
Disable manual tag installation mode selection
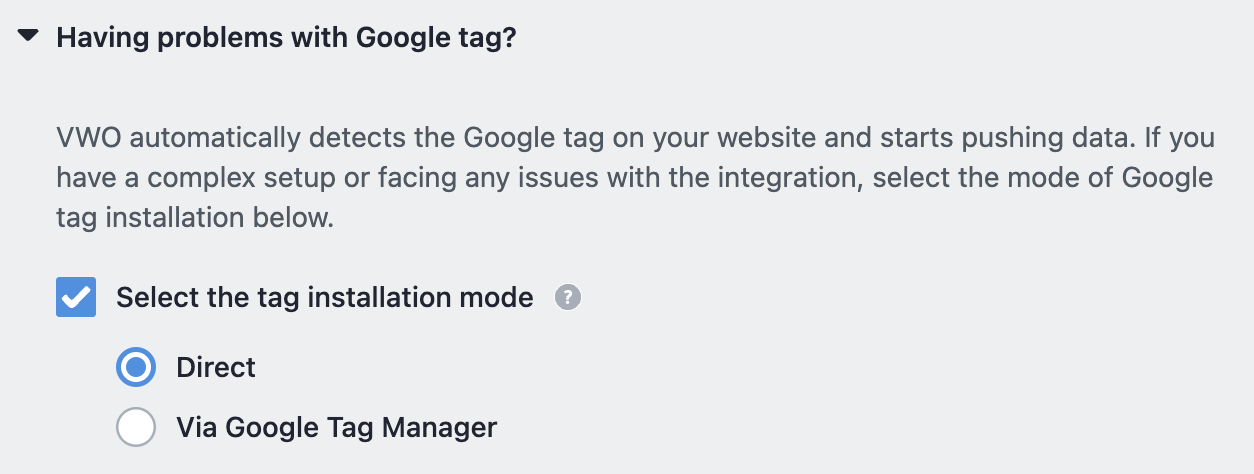pos(76,297)
